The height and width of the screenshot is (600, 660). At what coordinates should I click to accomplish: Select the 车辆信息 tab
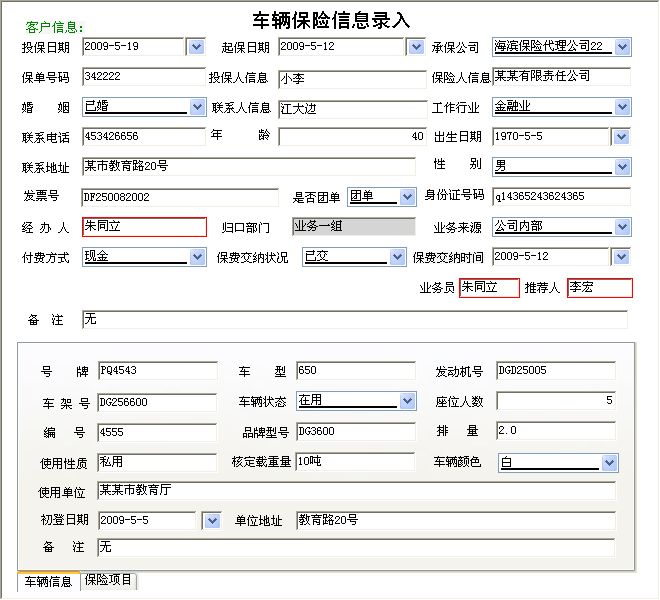48,581
